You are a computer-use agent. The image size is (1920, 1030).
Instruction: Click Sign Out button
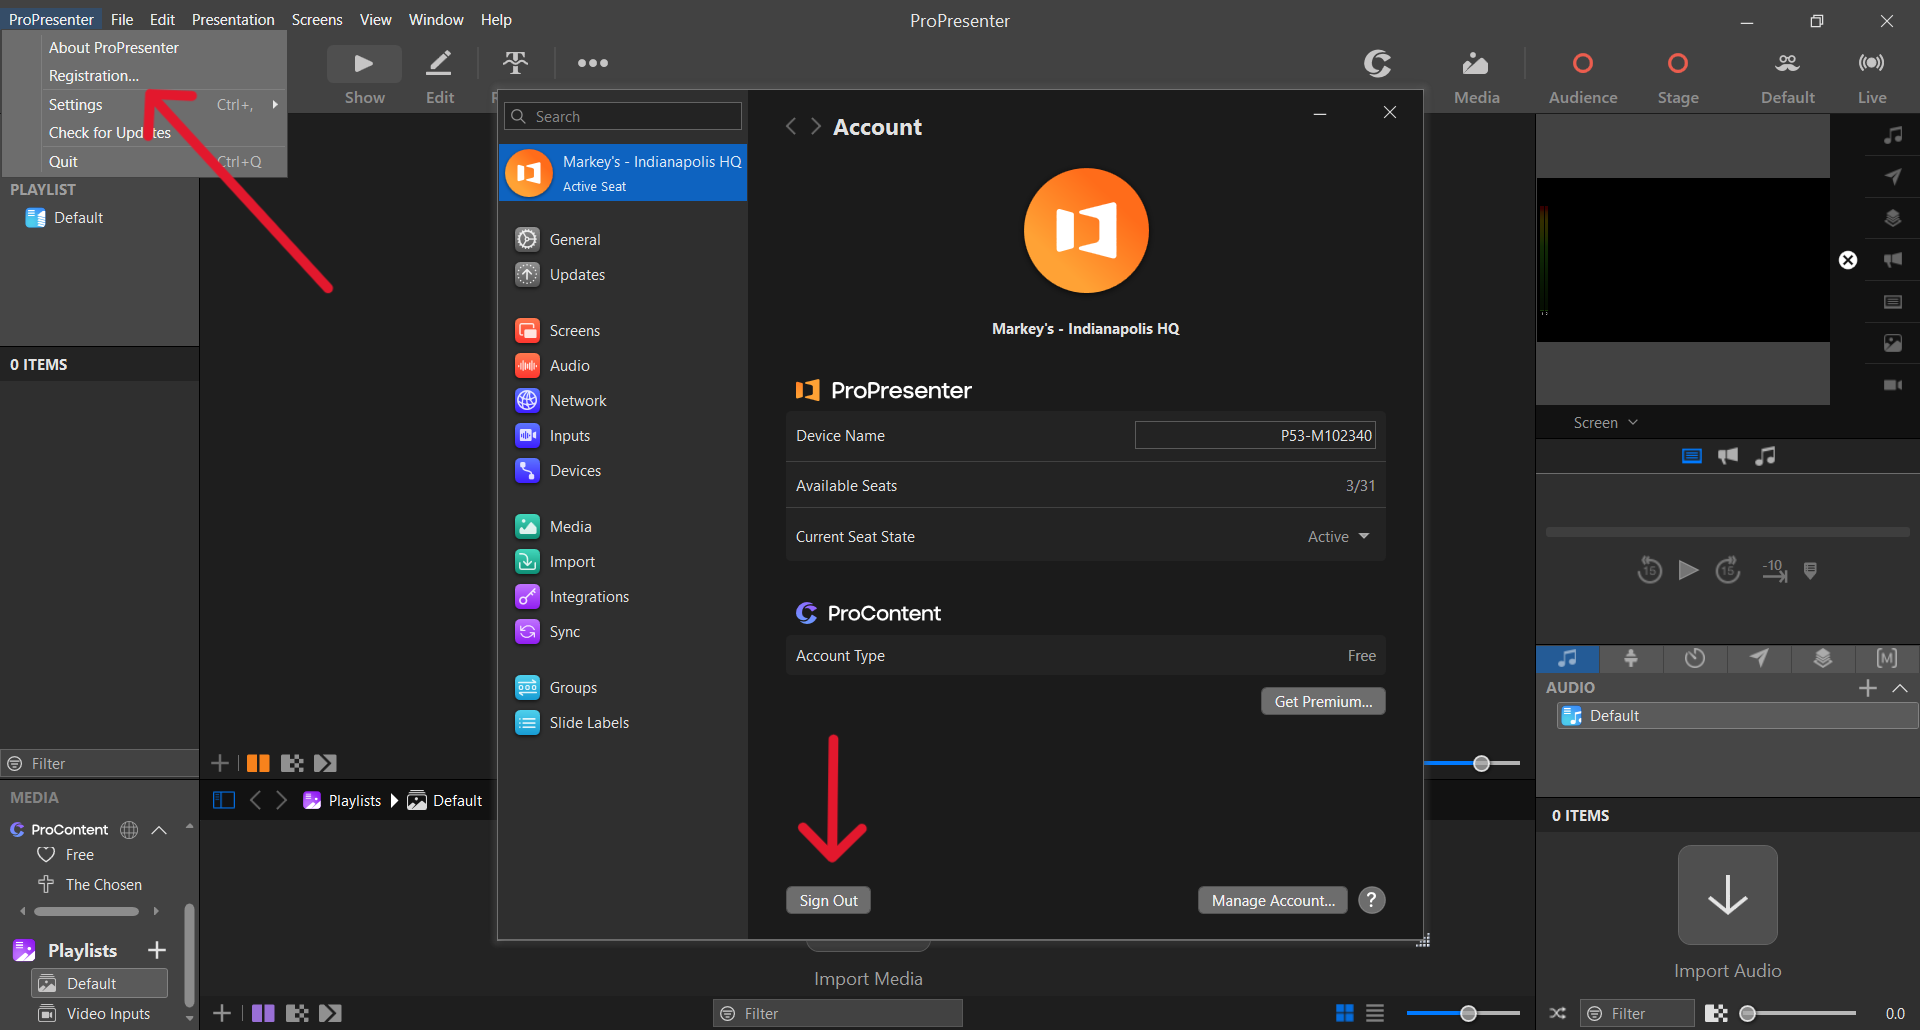[x=828, y=900]
